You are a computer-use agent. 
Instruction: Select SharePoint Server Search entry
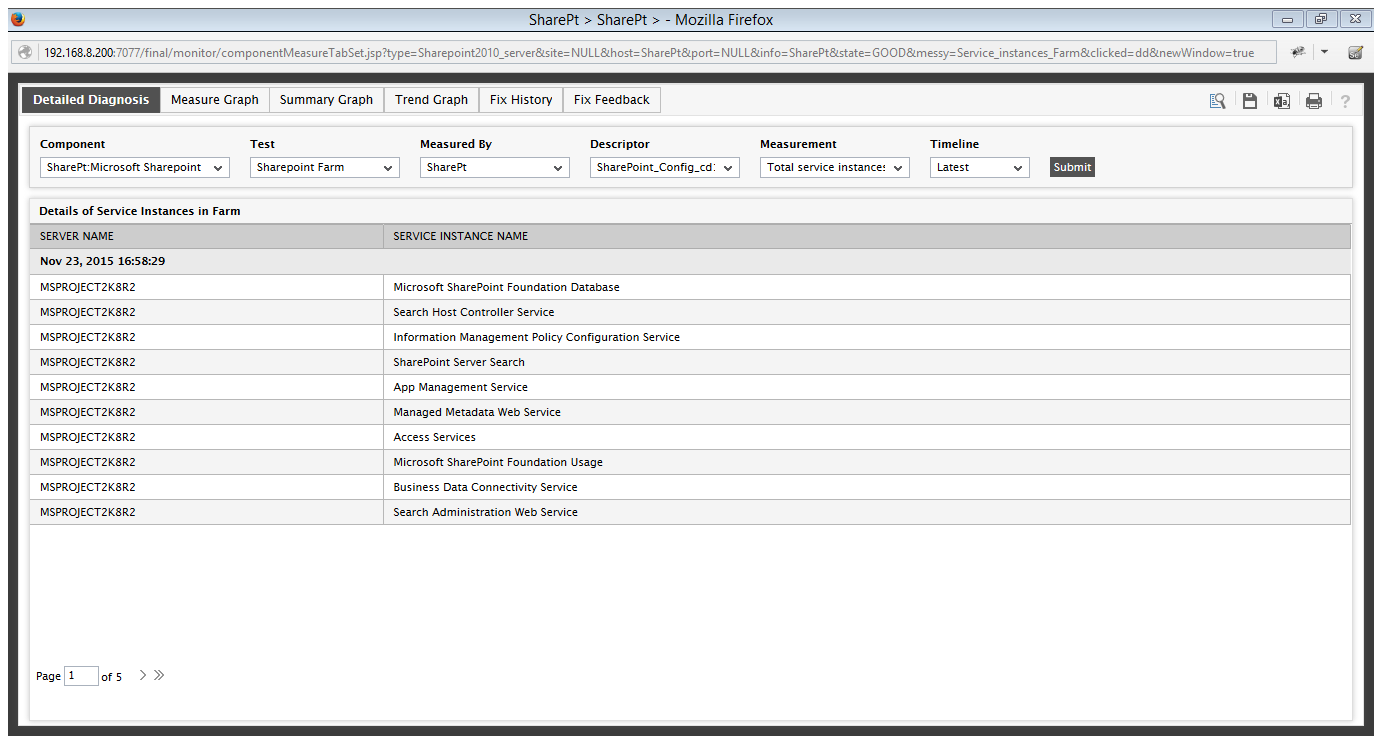pyautogui.click(x=459, y=362)
